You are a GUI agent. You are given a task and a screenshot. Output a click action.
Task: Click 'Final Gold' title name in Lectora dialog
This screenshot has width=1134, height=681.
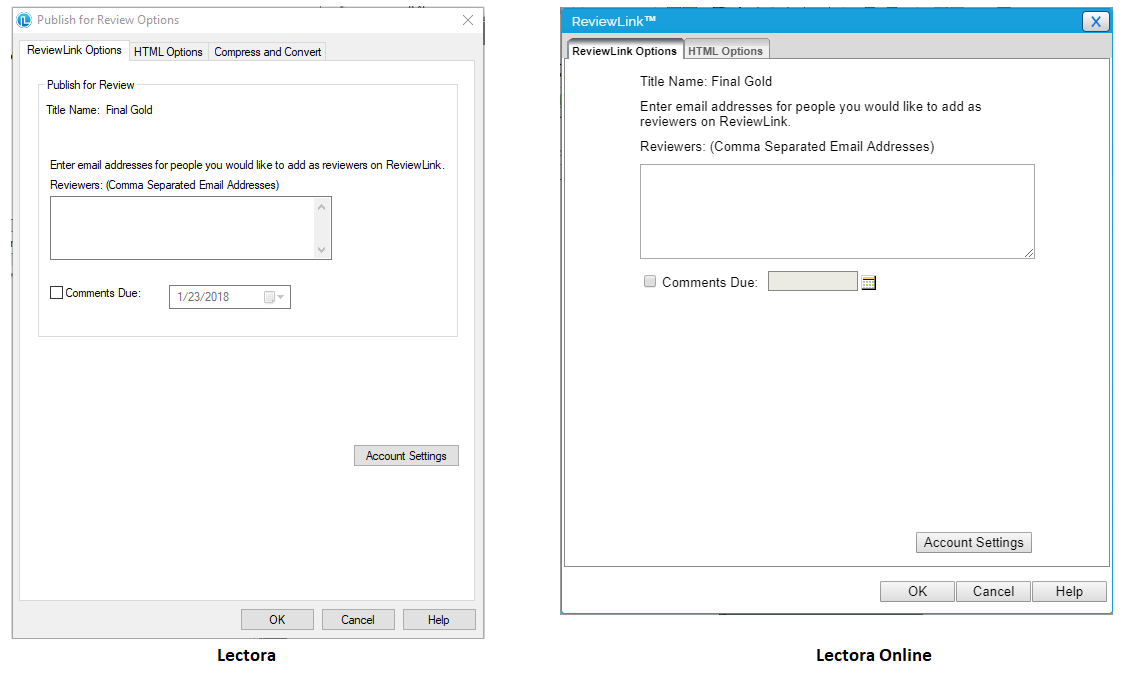tap(129, 110)
